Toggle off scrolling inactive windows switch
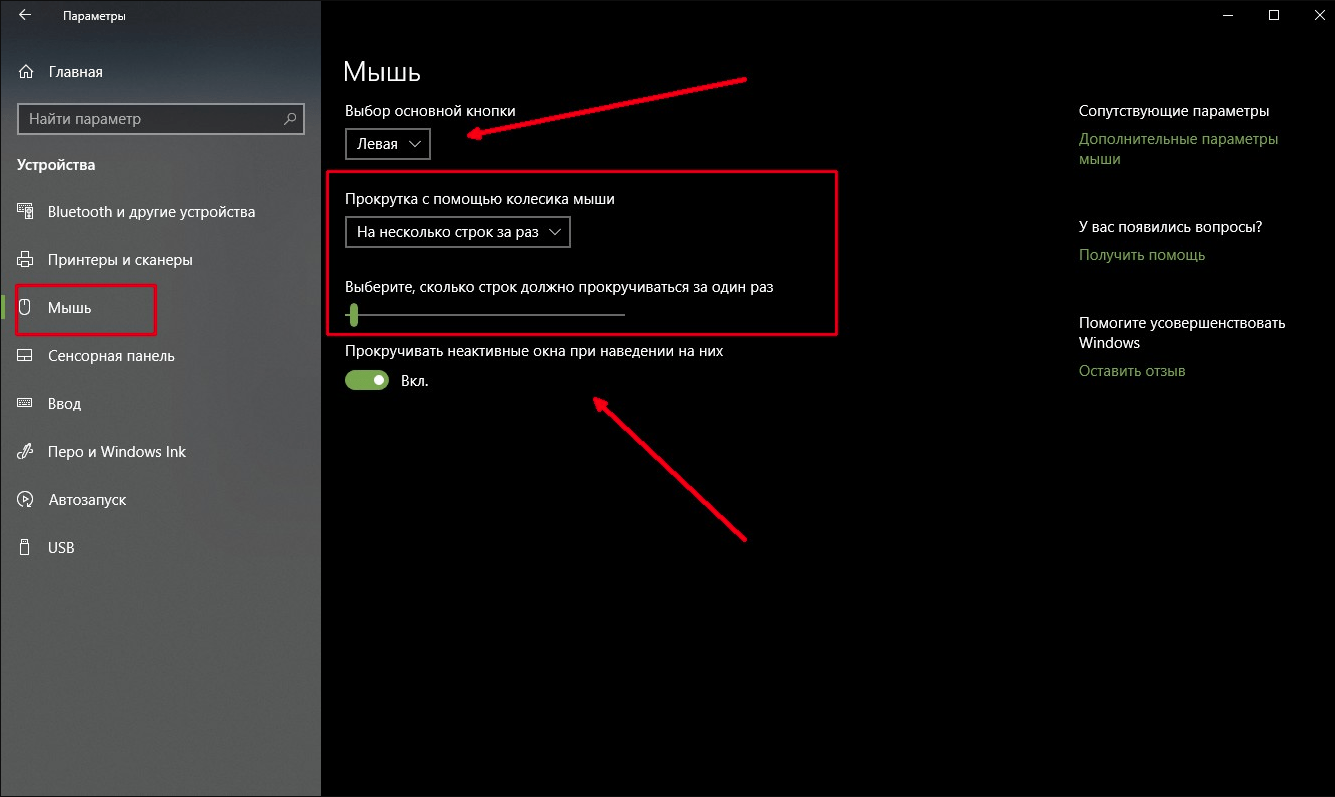The height and width of the screenshot is (797, 1335). tap(367, 381)
